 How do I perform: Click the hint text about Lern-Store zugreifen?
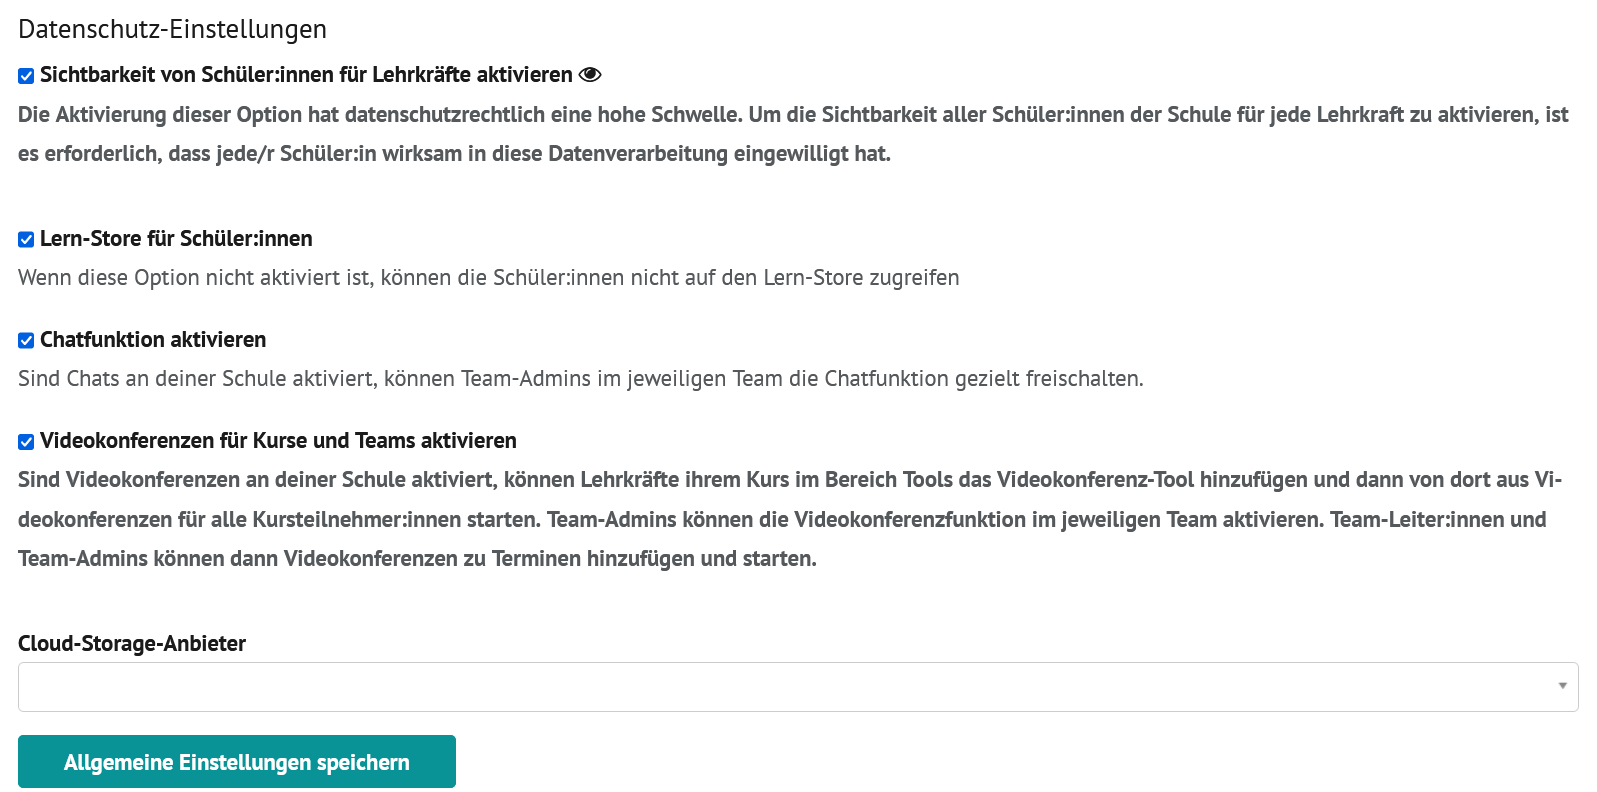[488, 278]
